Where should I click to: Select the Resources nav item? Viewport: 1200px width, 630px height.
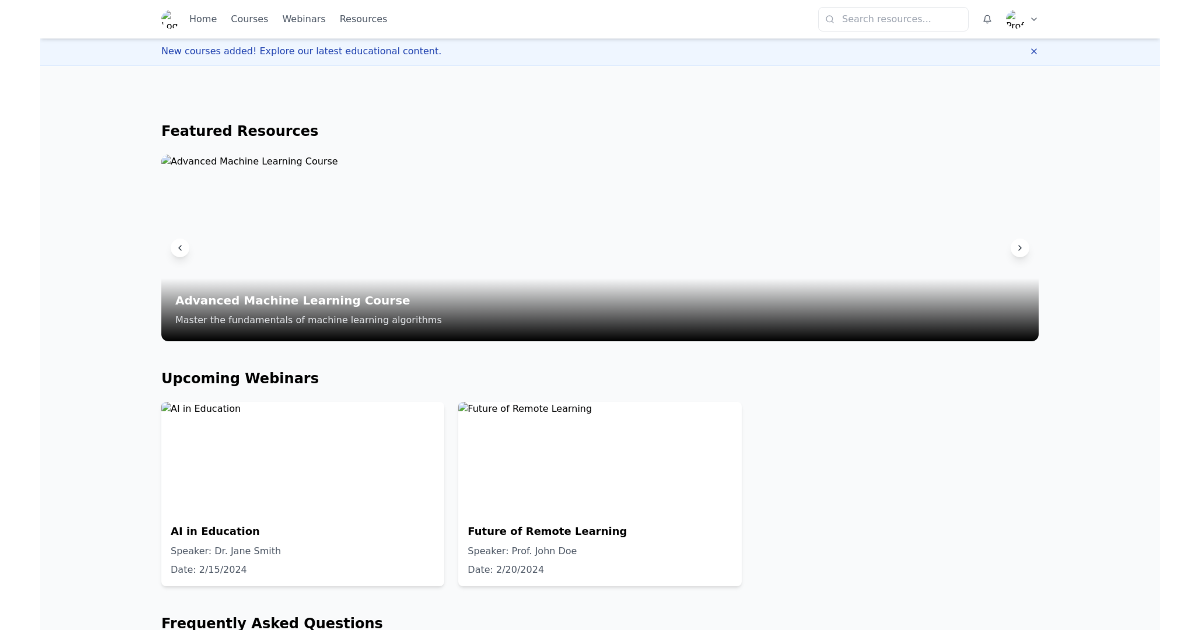(363, 19)
